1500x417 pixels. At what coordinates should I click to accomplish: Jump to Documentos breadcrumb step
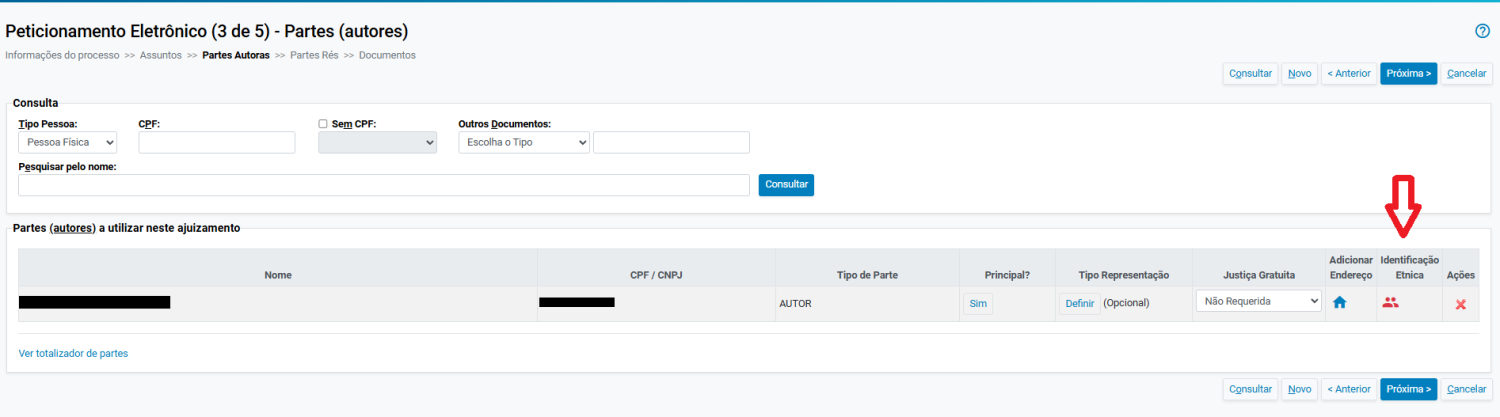(x=387, y=55)
